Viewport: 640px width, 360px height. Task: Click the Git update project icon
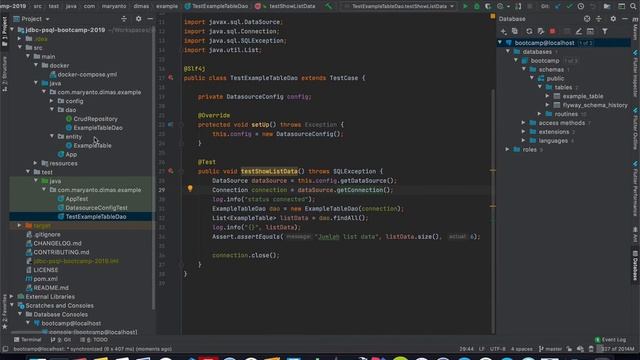tap(558, 6)
